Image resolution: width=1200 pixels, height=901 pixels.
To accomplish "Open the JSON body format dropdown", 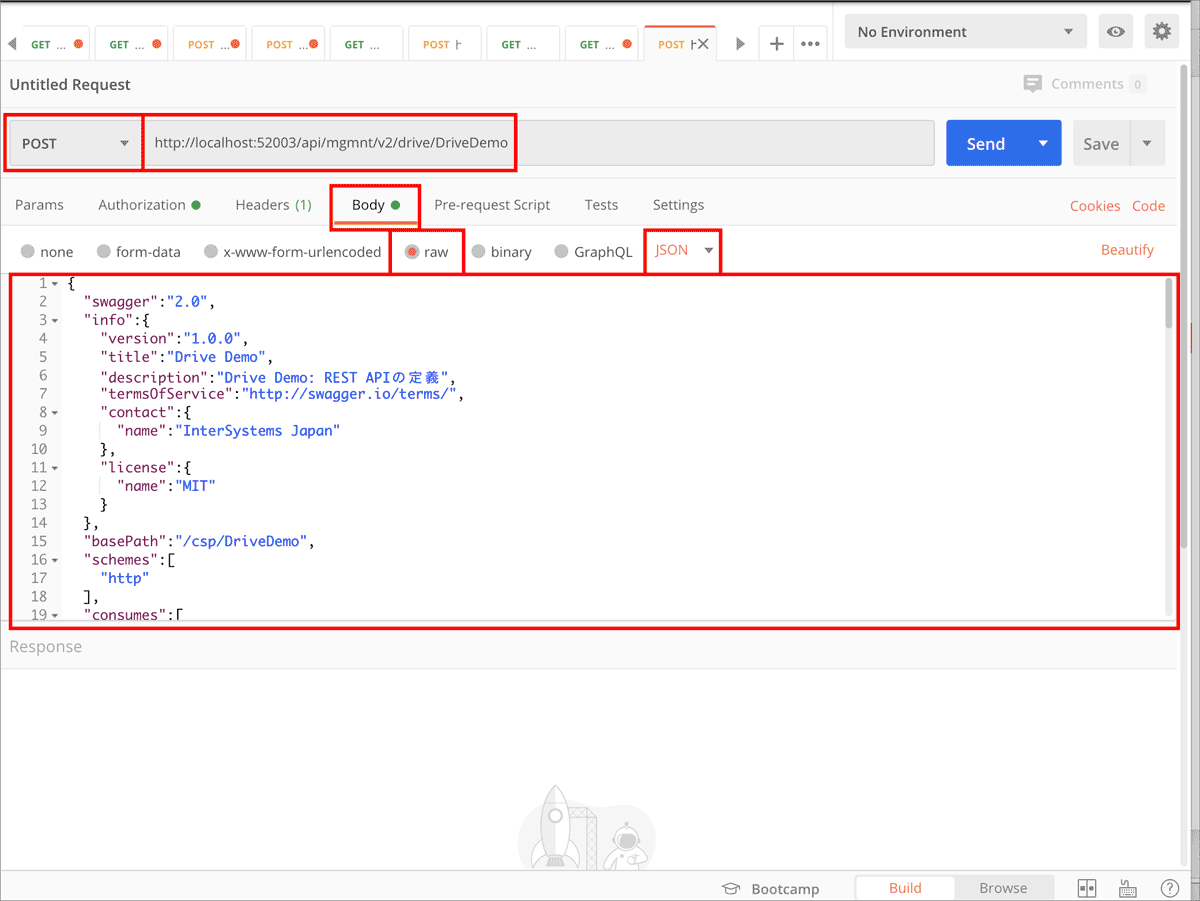I will coord(684,250).
